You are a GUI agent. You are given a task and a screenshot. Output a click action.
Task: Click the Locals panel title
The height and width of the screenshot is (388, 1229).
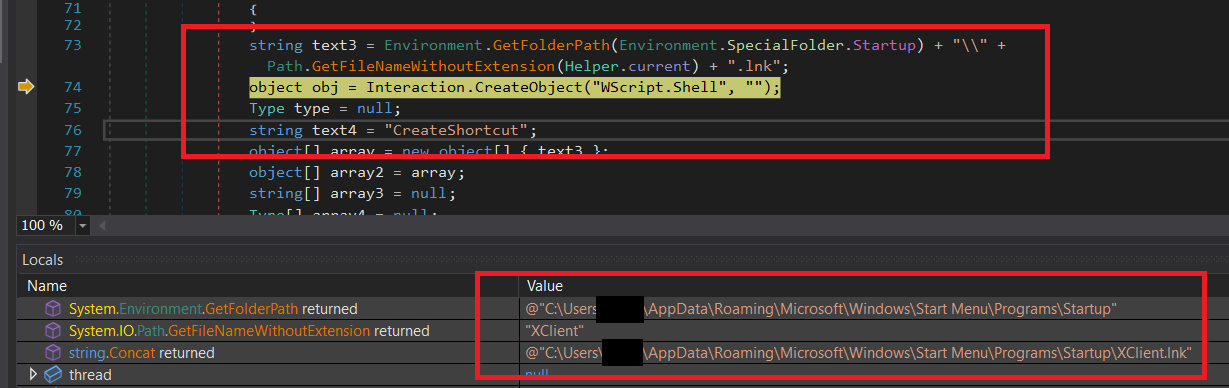point(43,260)
